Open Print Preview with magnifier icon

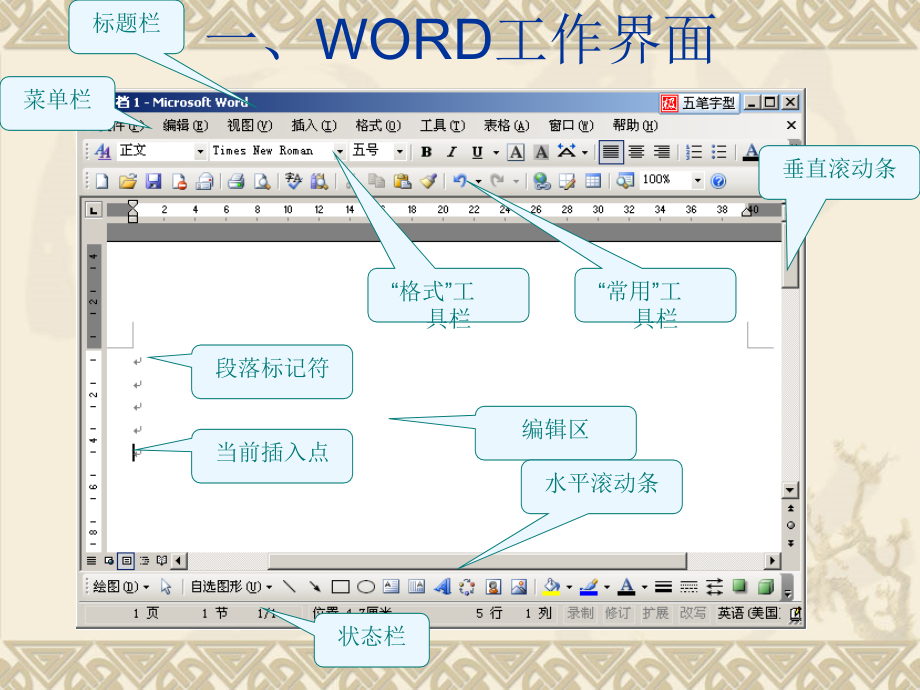[x=262, y=181]
